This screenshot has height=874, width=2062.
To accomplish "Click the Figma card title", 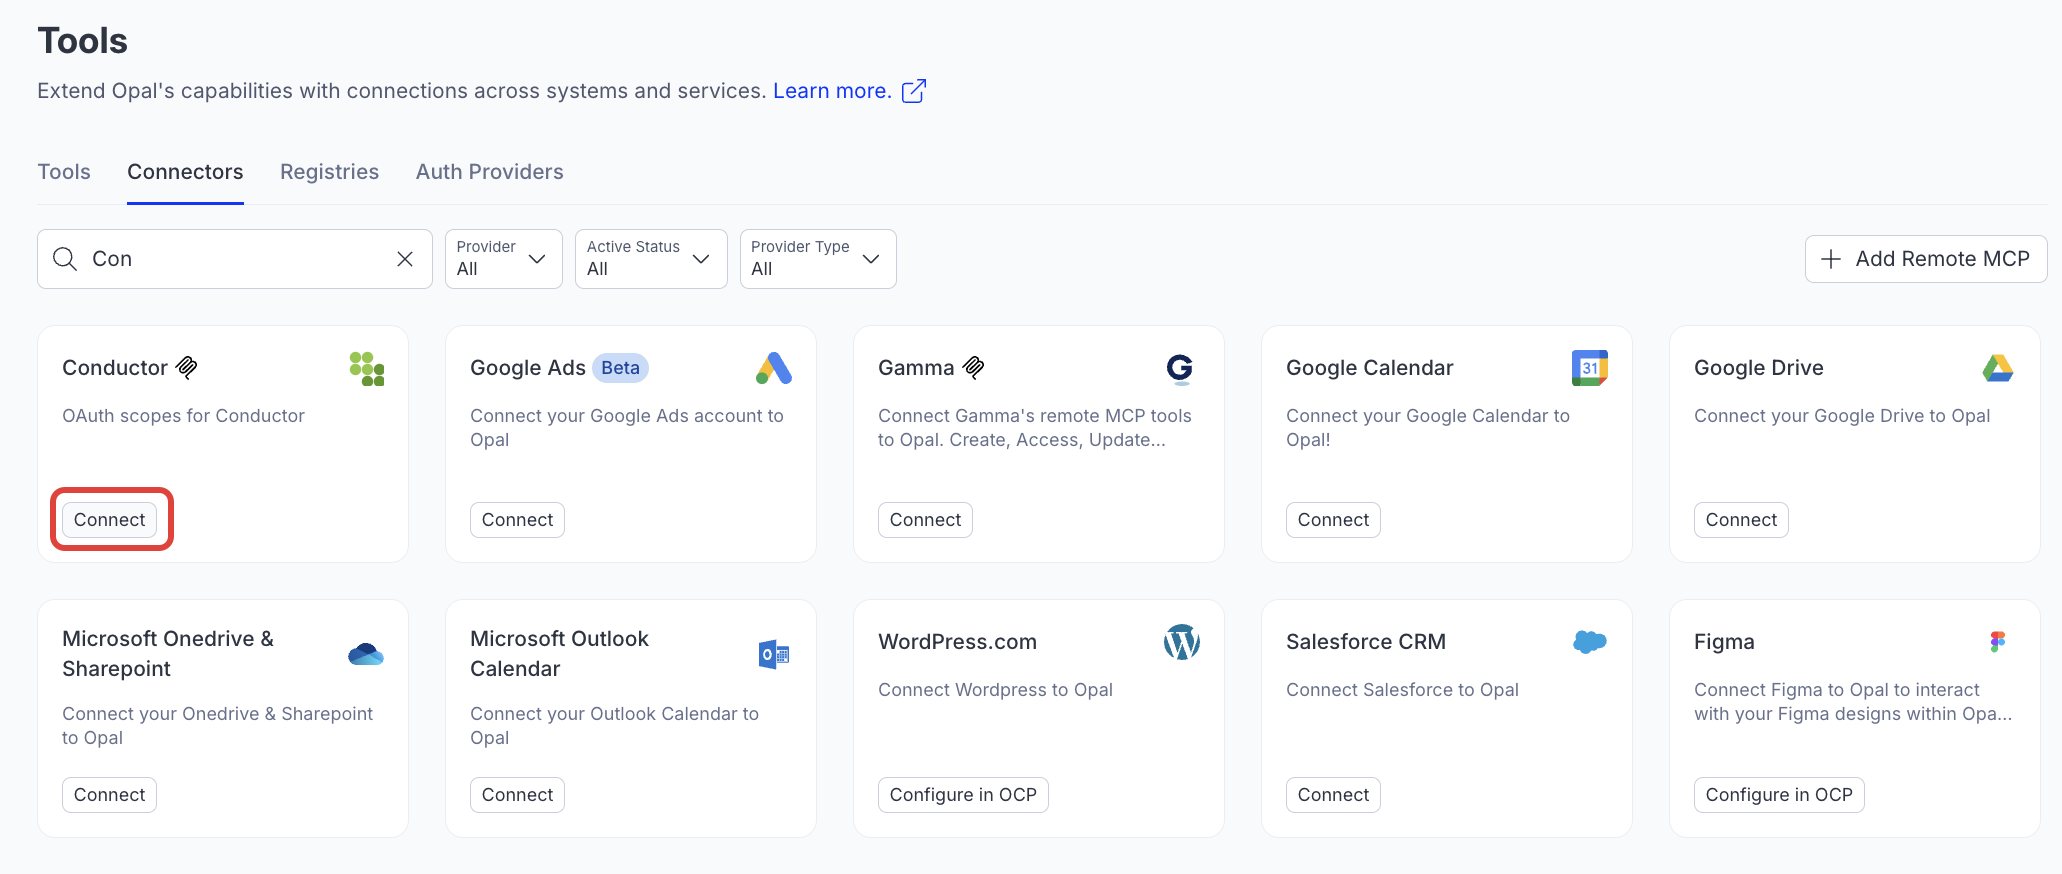I will click(x=1724, y=642).
